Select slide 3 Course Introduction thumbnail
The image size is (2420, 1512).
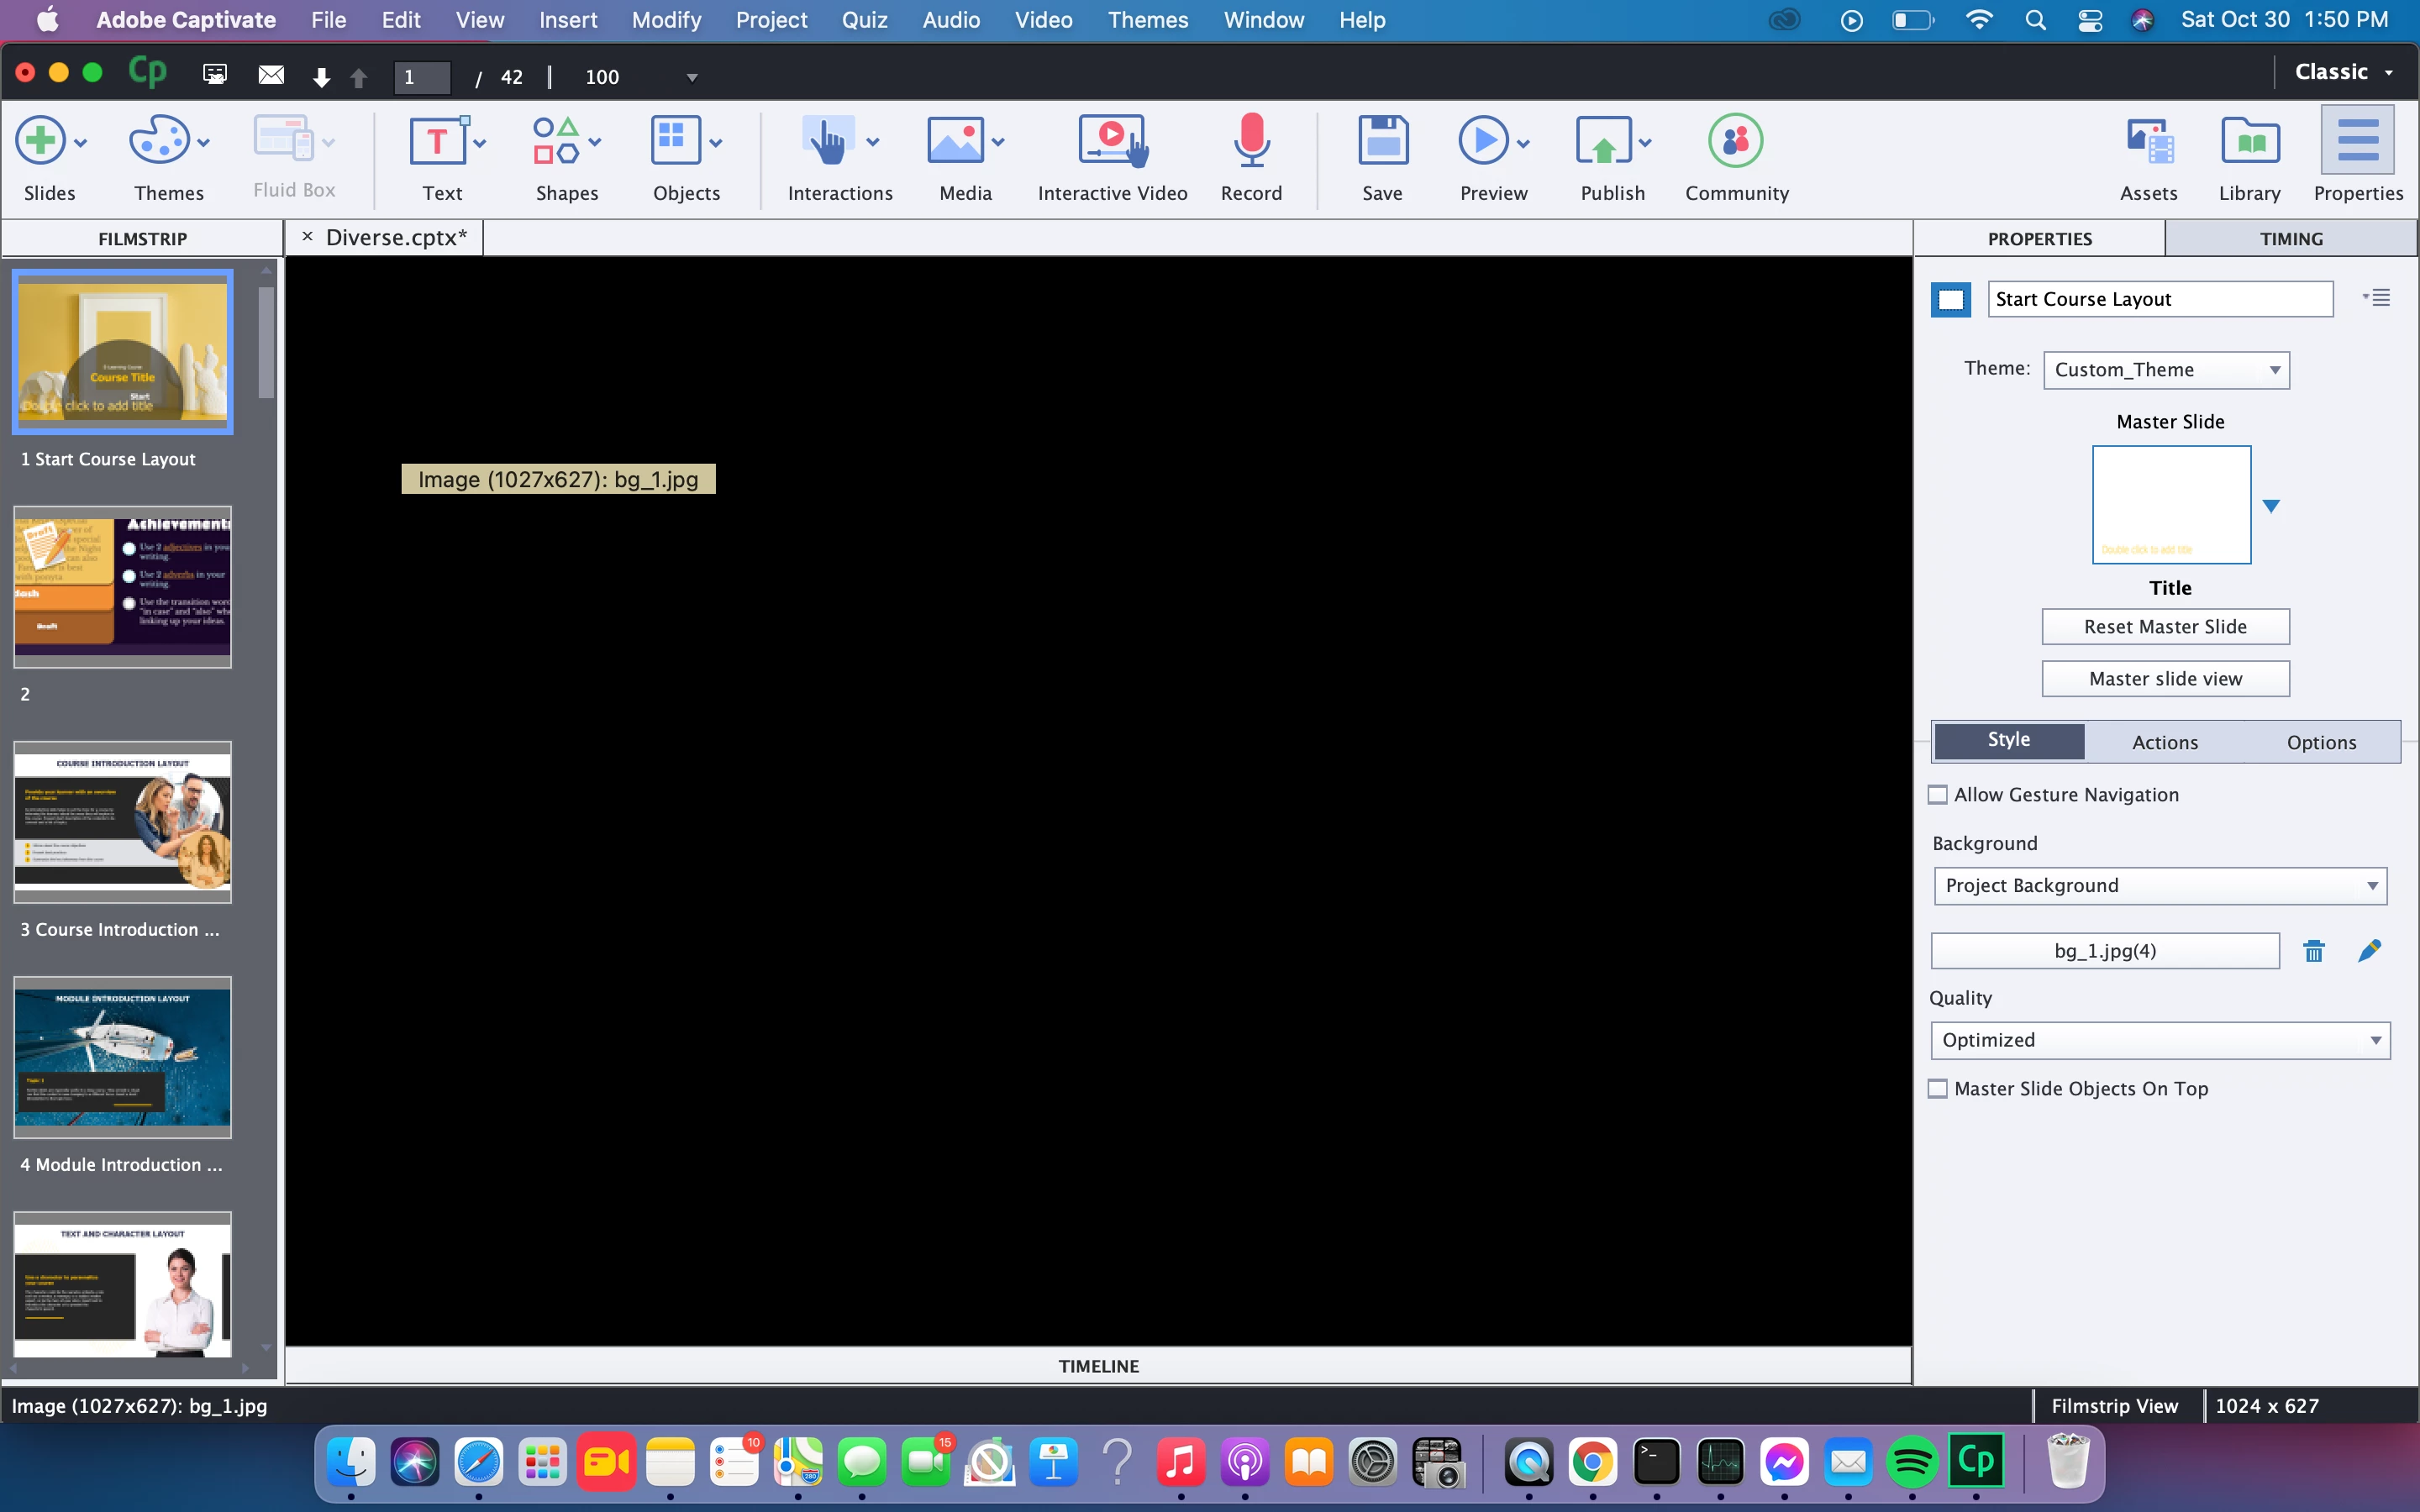pyautogui.click(x=123, y=822)
